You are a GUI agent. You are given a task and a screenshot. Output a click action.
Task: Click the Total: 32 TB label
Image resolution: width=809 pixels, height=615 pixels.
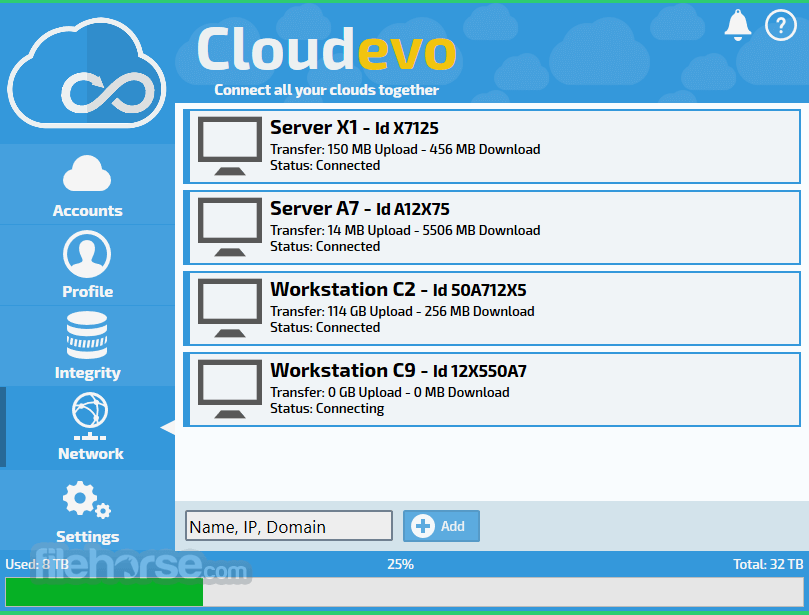tap(768, 564)
